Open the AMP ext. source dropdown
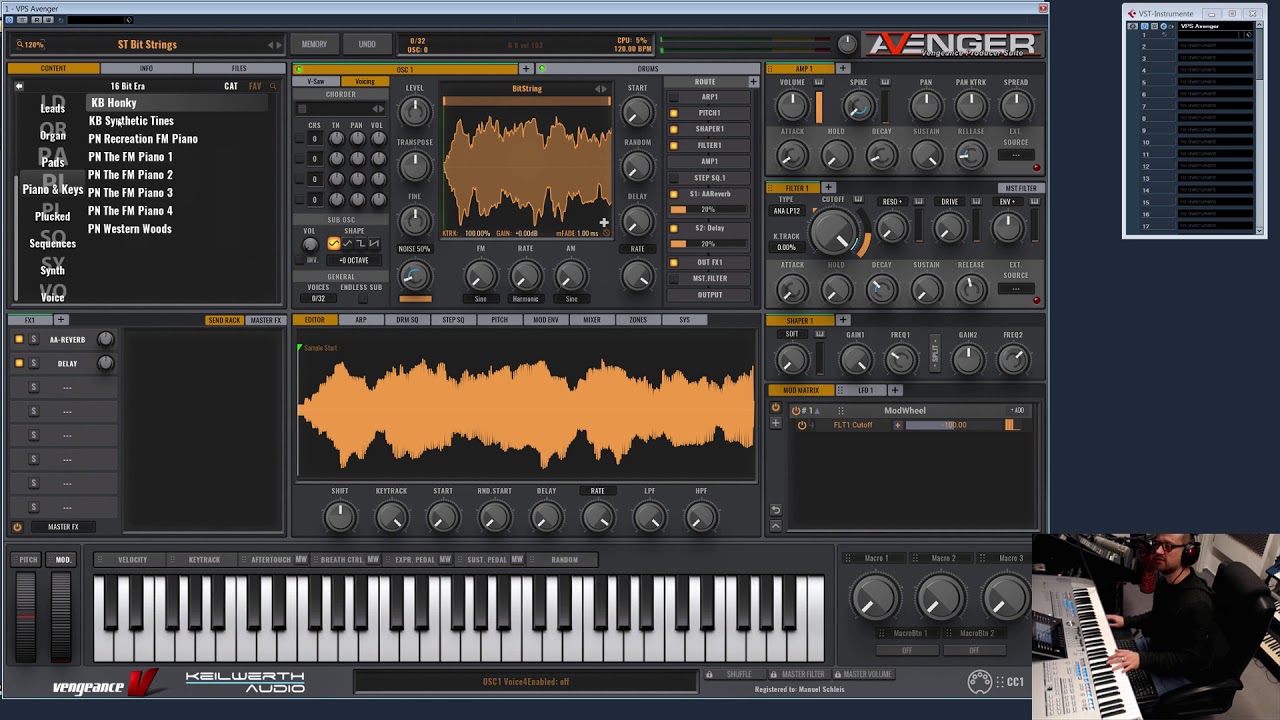This screenshot has width=1280, height=720. click(x=1016, y=155)
